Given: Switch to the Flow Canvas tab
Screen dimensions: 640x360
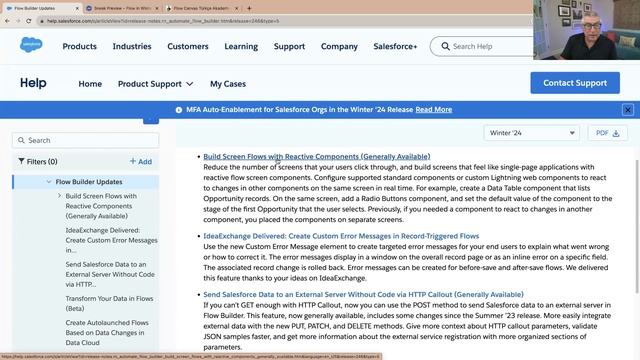Looking at the screenshot, I should 200,8.
